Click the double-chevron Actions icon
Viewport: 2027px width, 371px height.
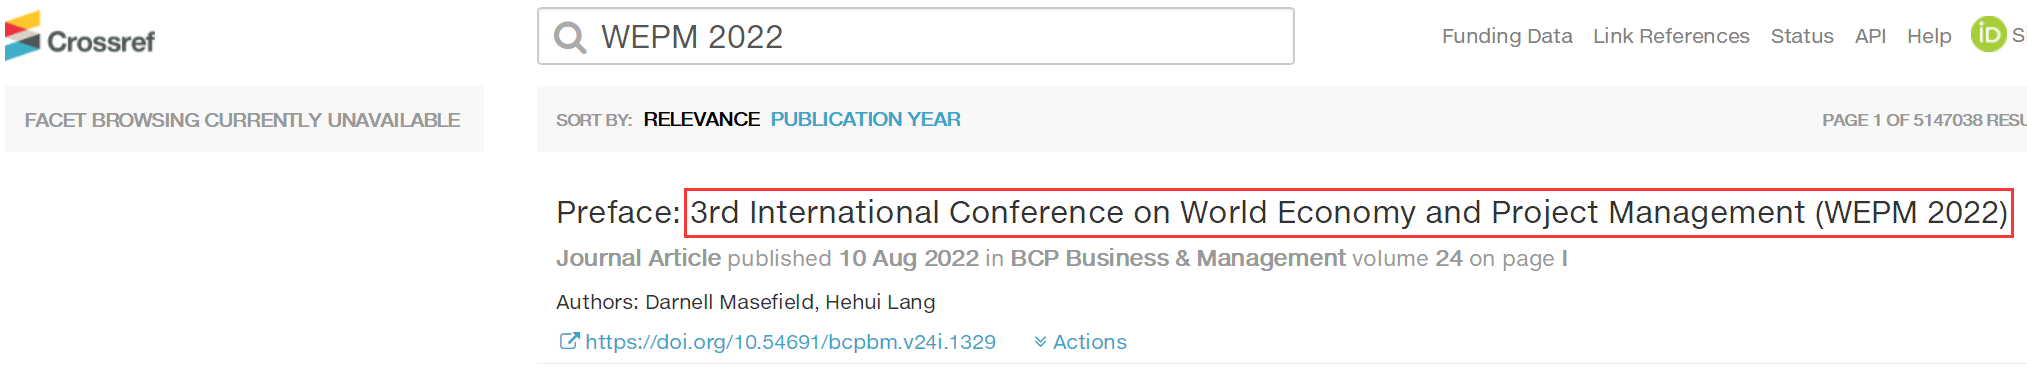click(x=1040, y=342)
